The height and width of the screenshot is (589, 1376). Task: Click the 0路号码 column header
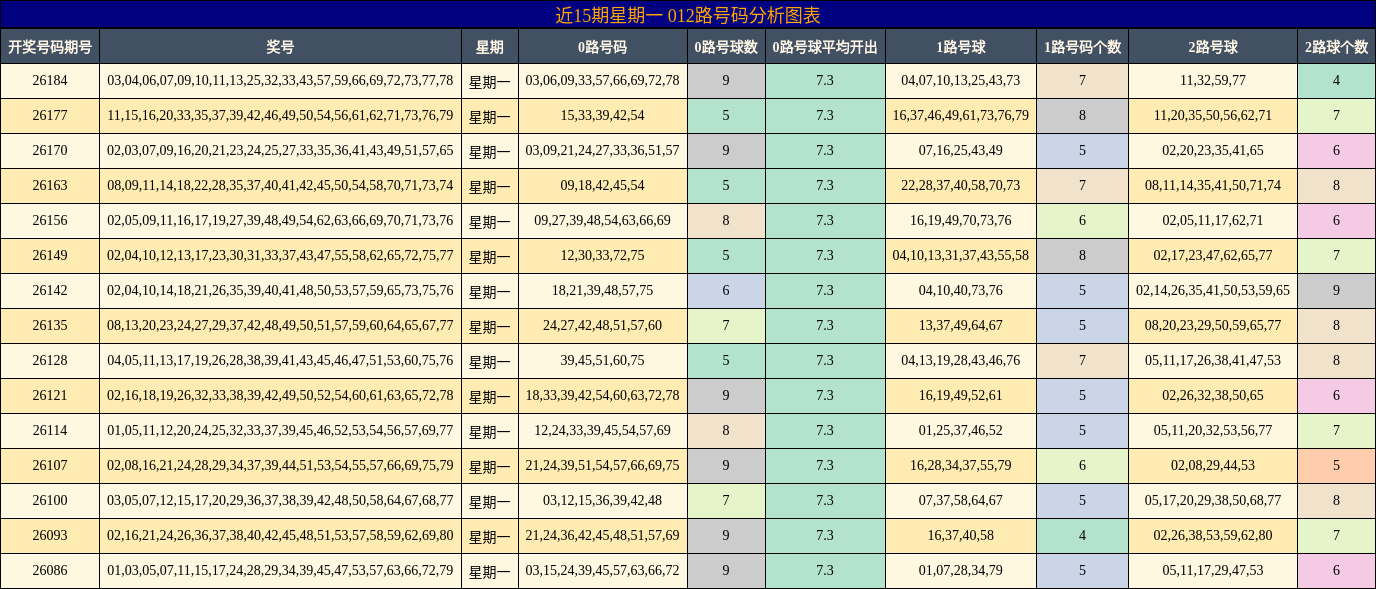pos(602,47)
